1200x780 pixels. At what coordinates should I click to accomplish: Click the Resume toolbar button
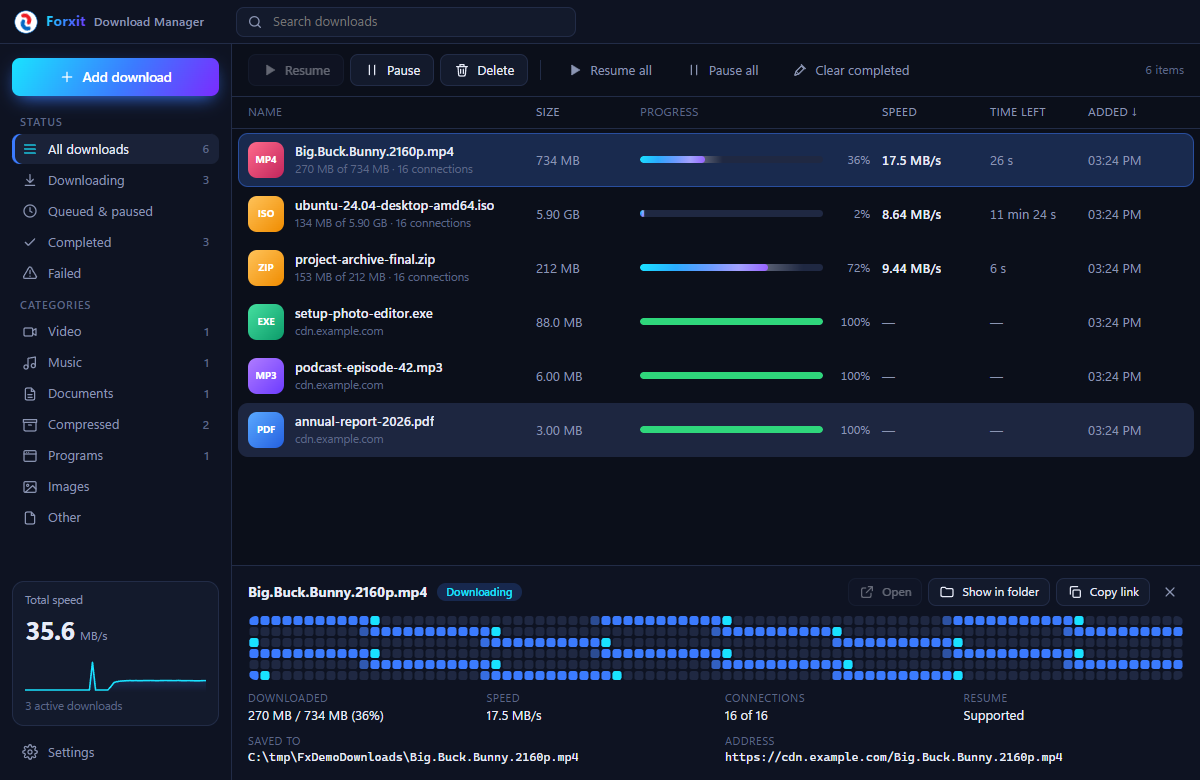coord(296,70)
